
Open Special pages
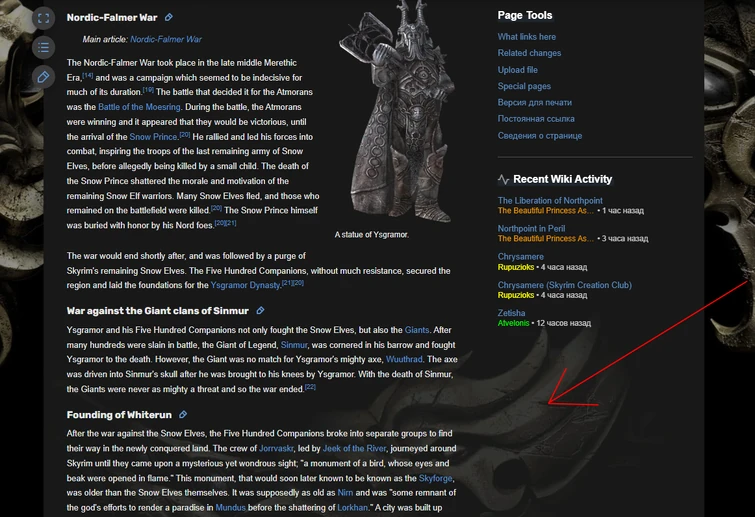pos(524,86)
